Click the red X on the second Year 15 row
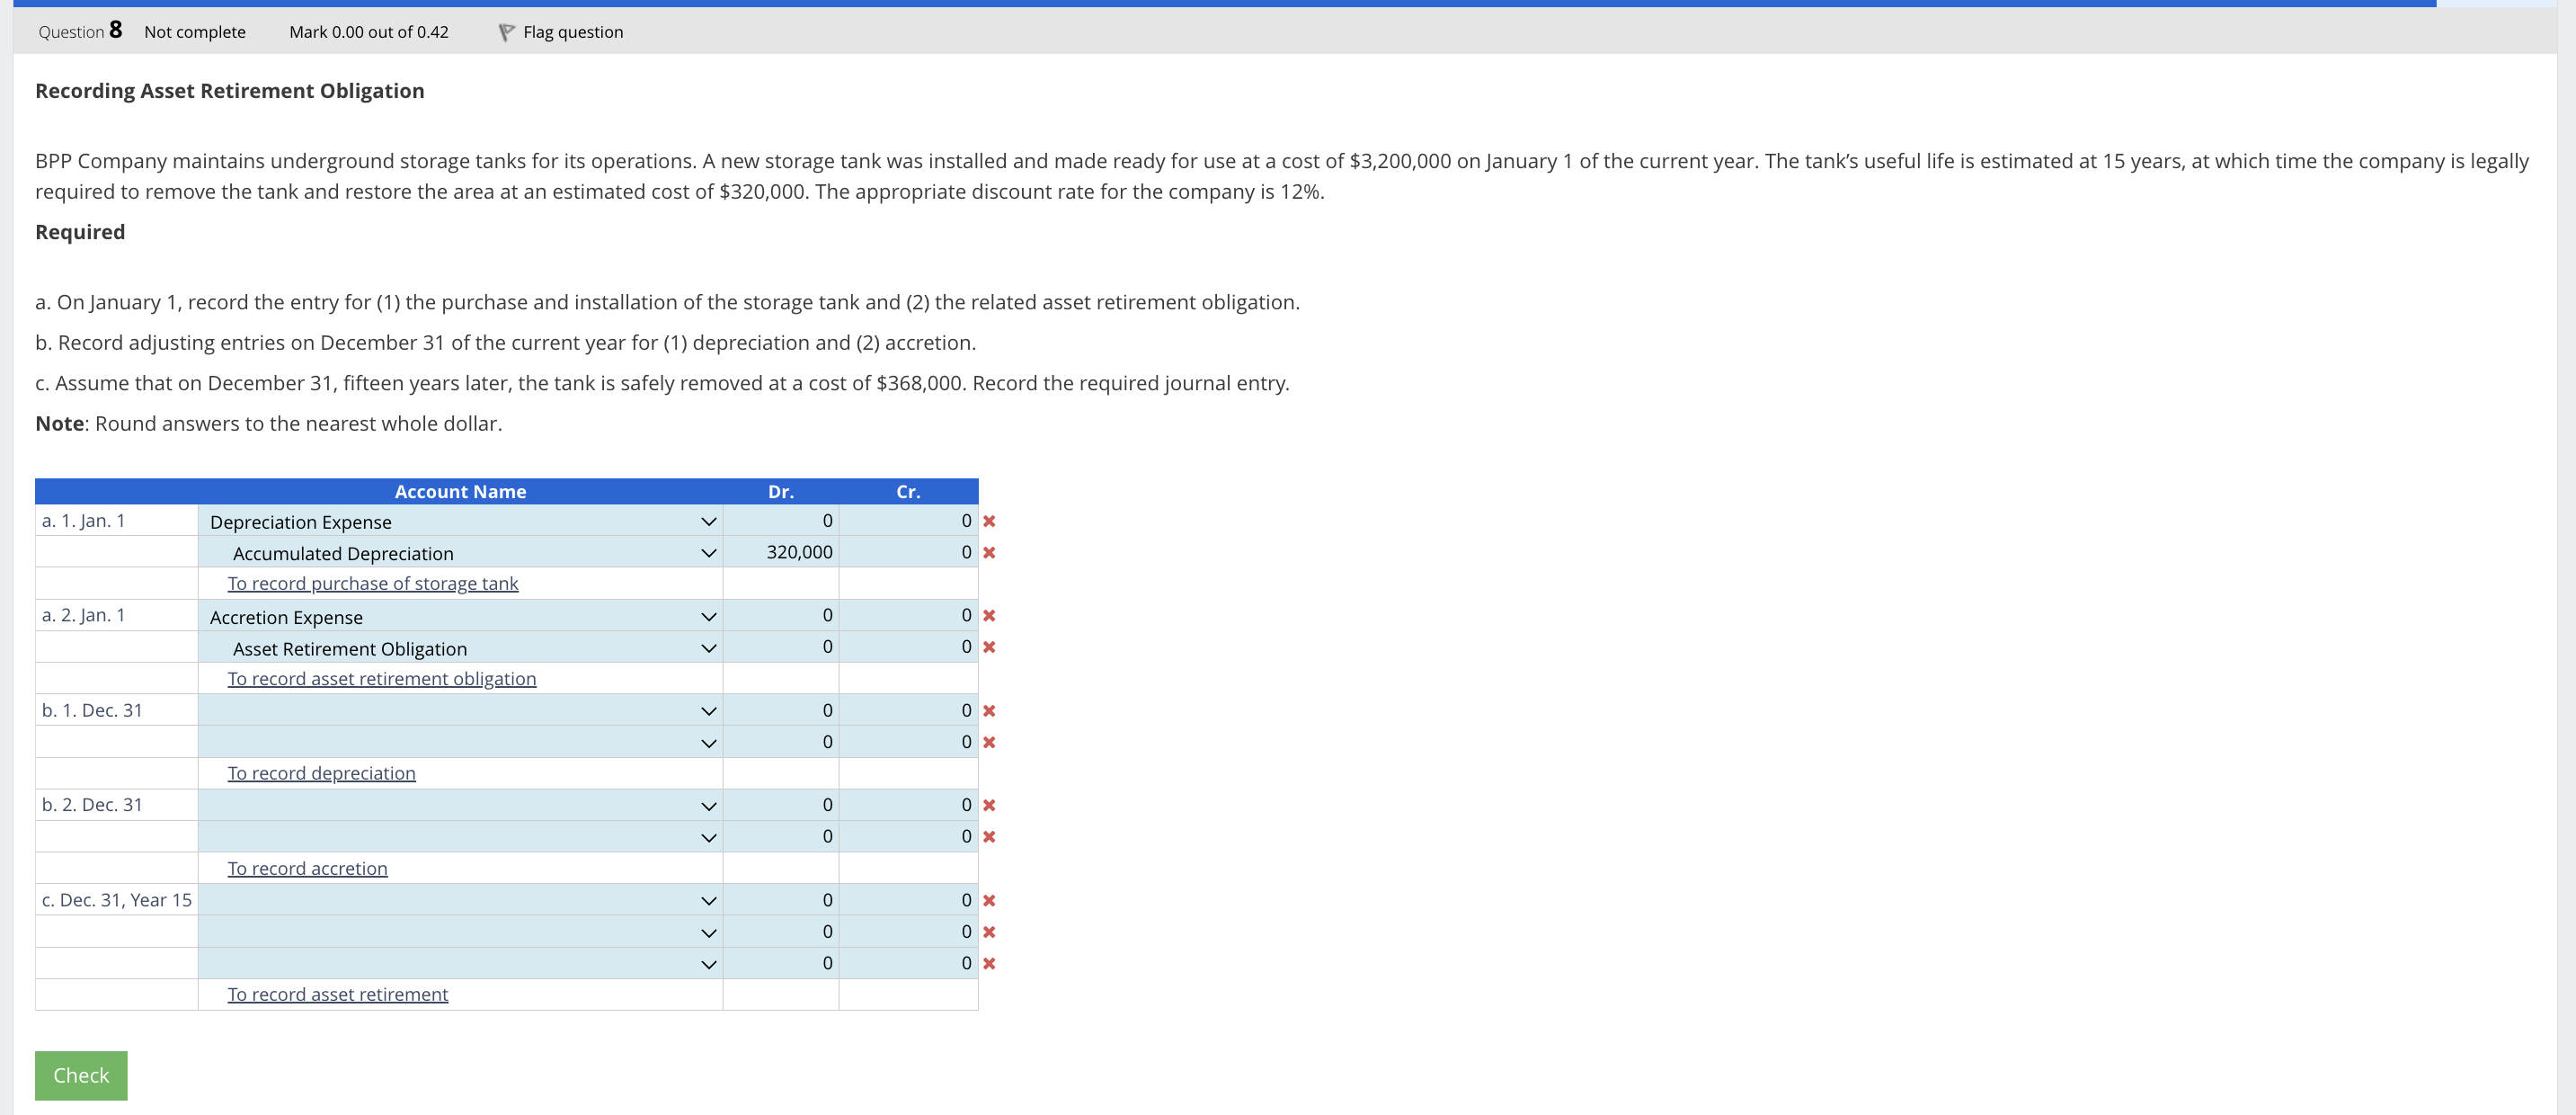This screenshot has height=1115, width=2576. [989, 931]
